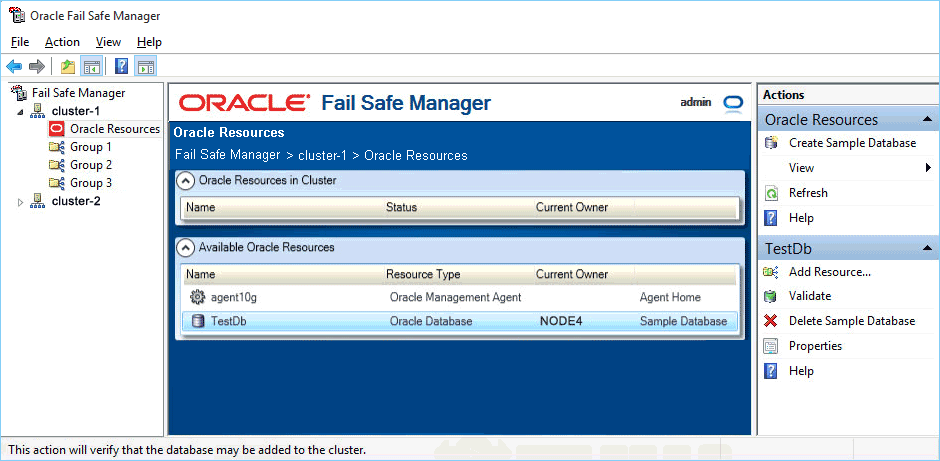This screenshot has height=461, width=940.
Task: Click the Create Sample Database icon
Action: [771, 143]
